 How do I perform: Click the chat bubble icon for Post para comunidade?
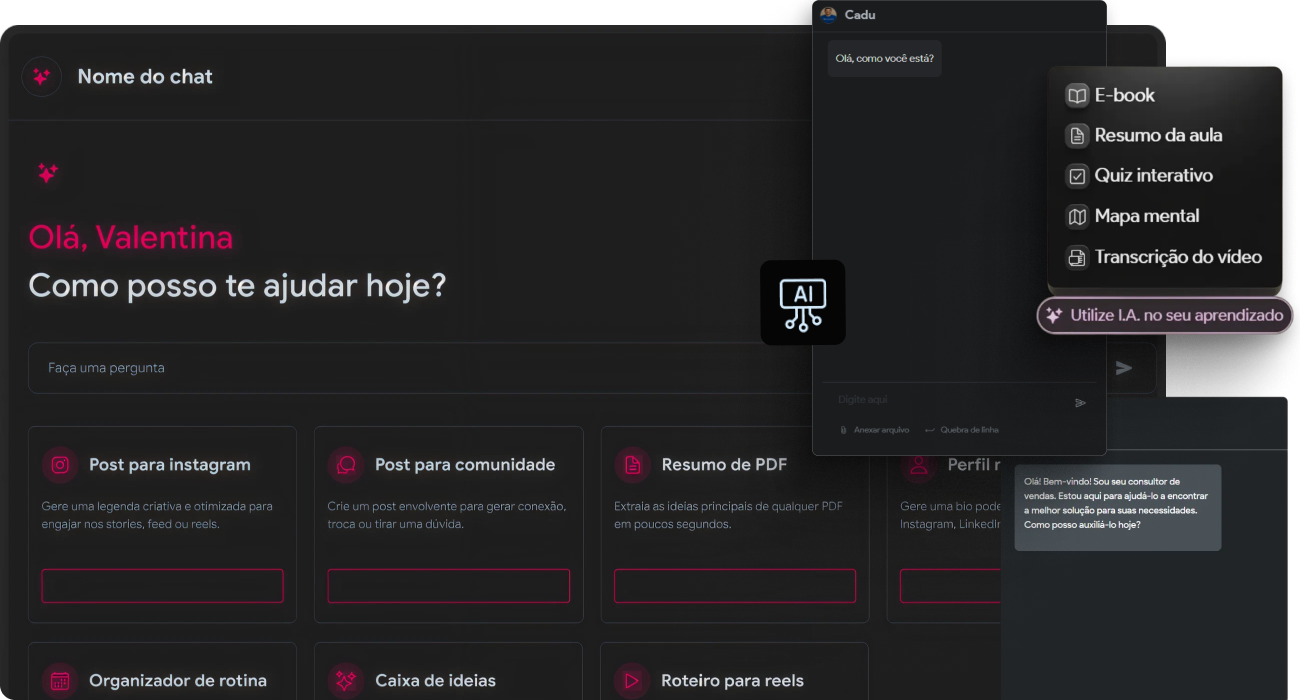[x=346, y=465]
